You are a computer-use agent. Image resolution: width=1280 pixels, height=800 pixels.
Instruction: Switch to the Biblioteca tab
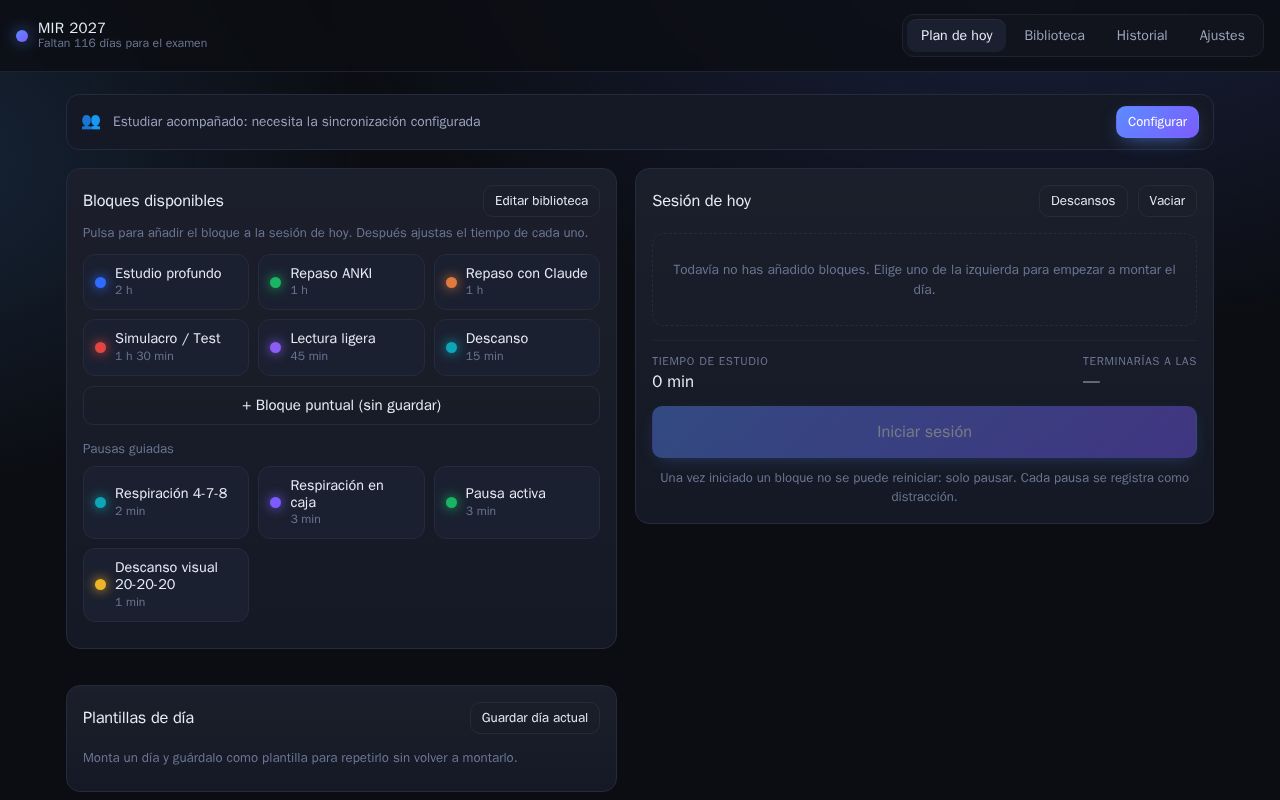coord(1054,35)
